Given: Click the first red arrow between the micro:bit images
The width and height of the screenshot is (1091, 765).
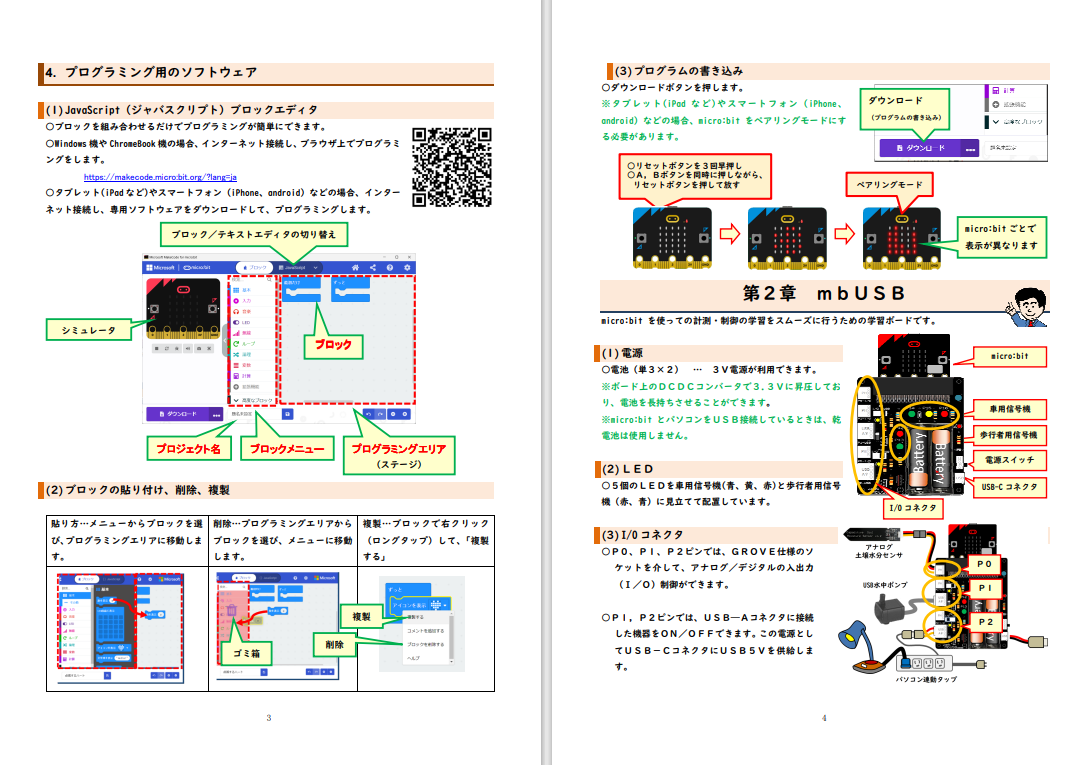Looking at the screenshot, I should coord(730,233).
